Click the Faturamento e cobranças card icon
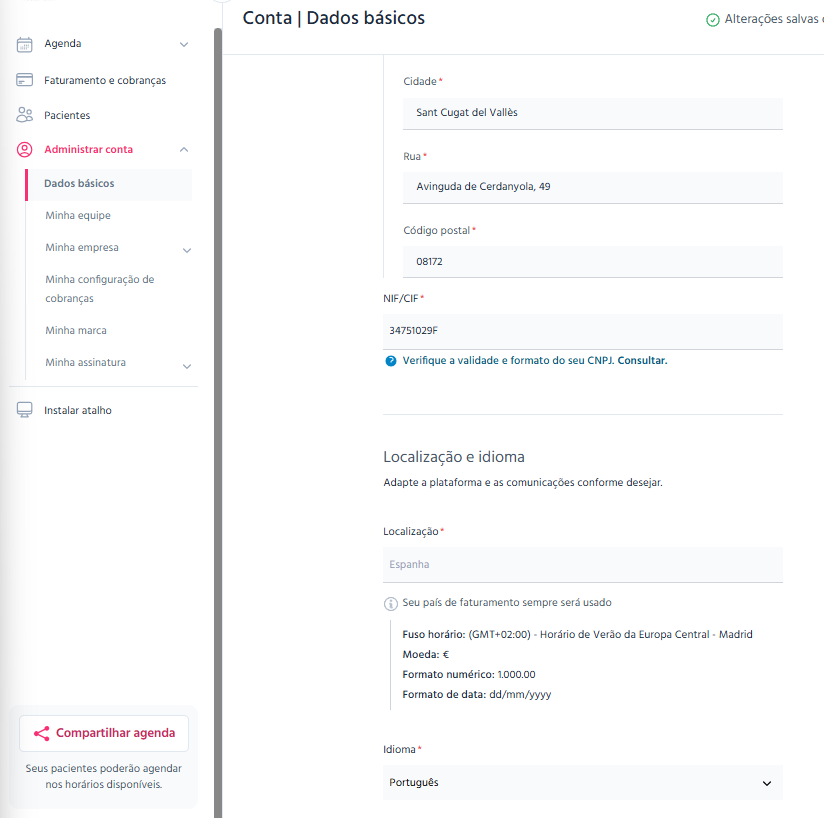Image resolution: width=824 pixels, height=818 pixels. point(24,80)
